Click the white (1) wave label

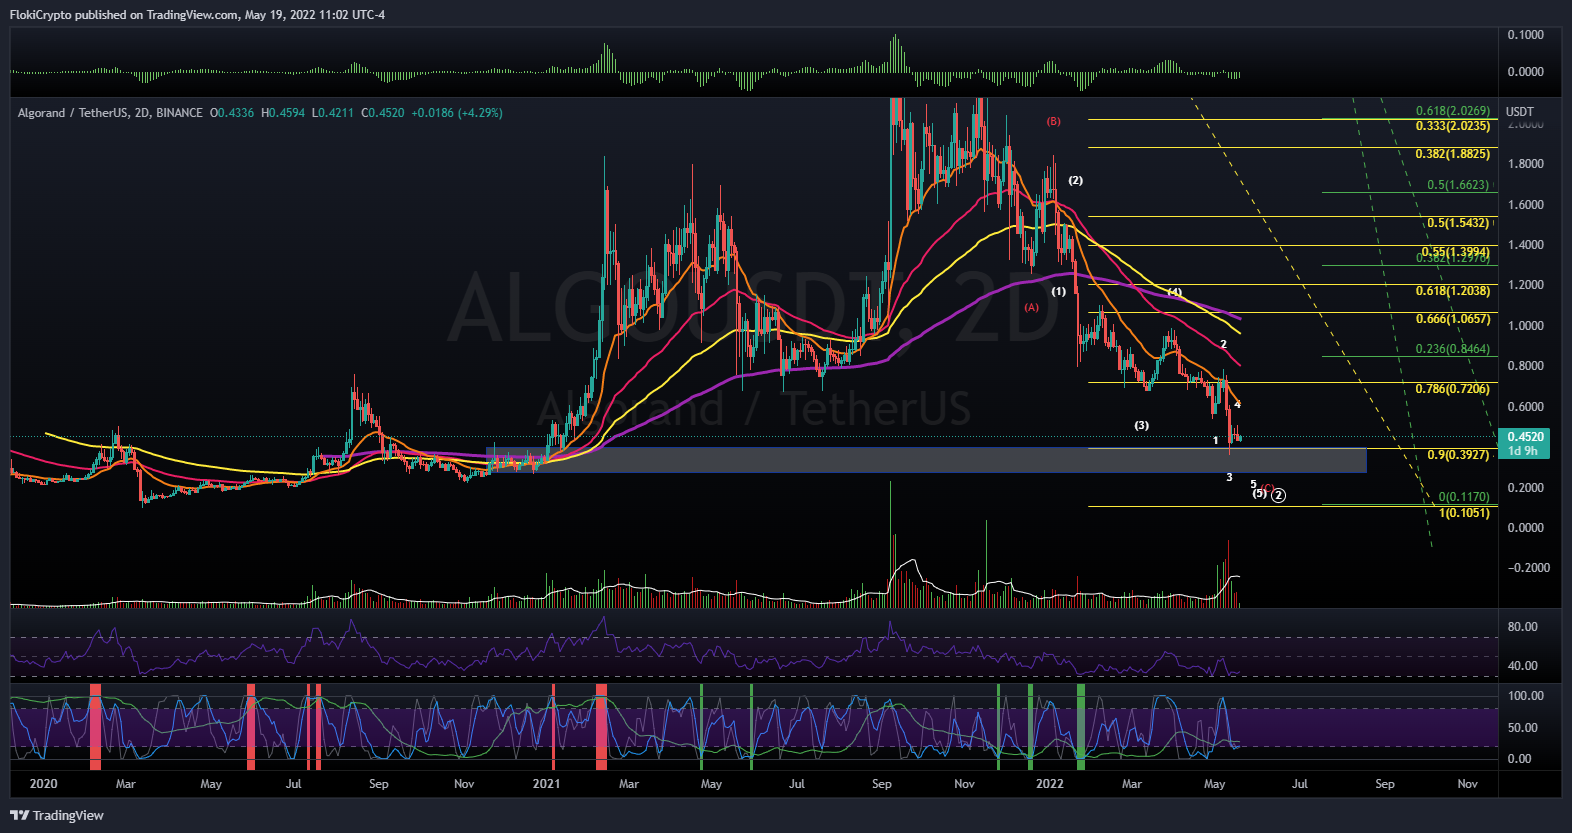click(x=1058, y=291)
